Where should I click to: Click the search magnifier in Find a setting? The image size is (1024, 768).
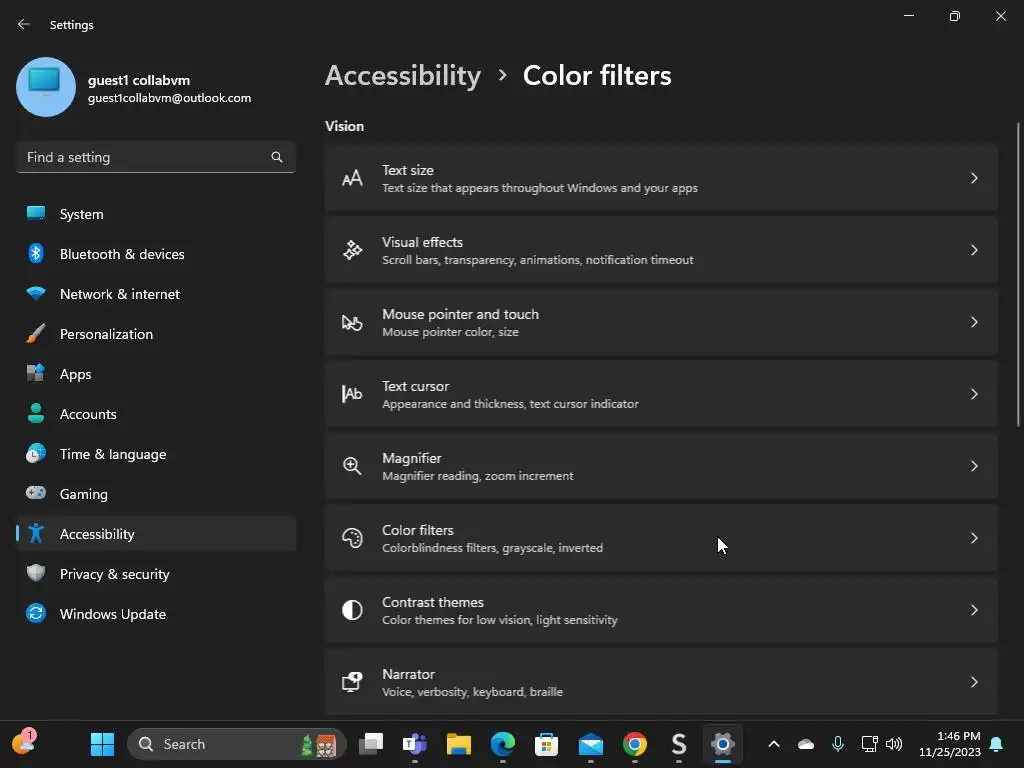point(277,157)
